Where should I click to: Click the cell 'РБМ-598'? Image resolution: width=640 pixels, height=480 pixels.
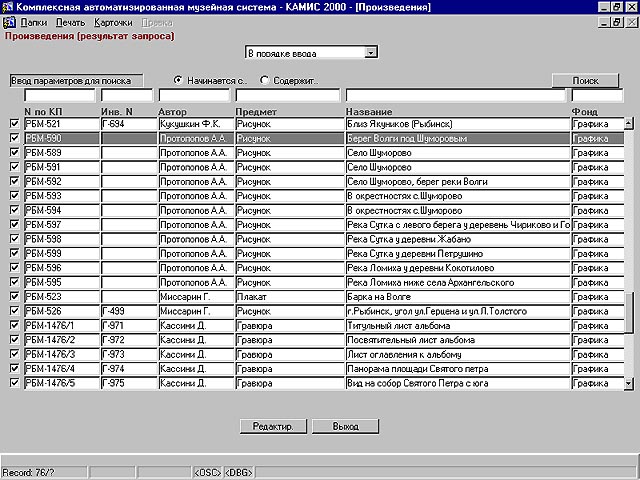pyautogui.click(x=62, y=239)
